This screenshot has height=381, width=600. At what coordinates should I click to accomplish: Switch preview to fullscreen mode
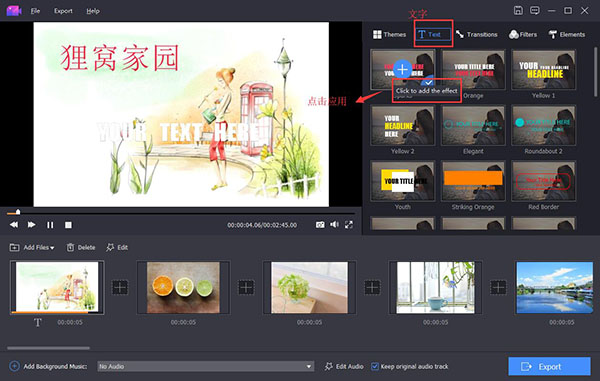[349, 225]
